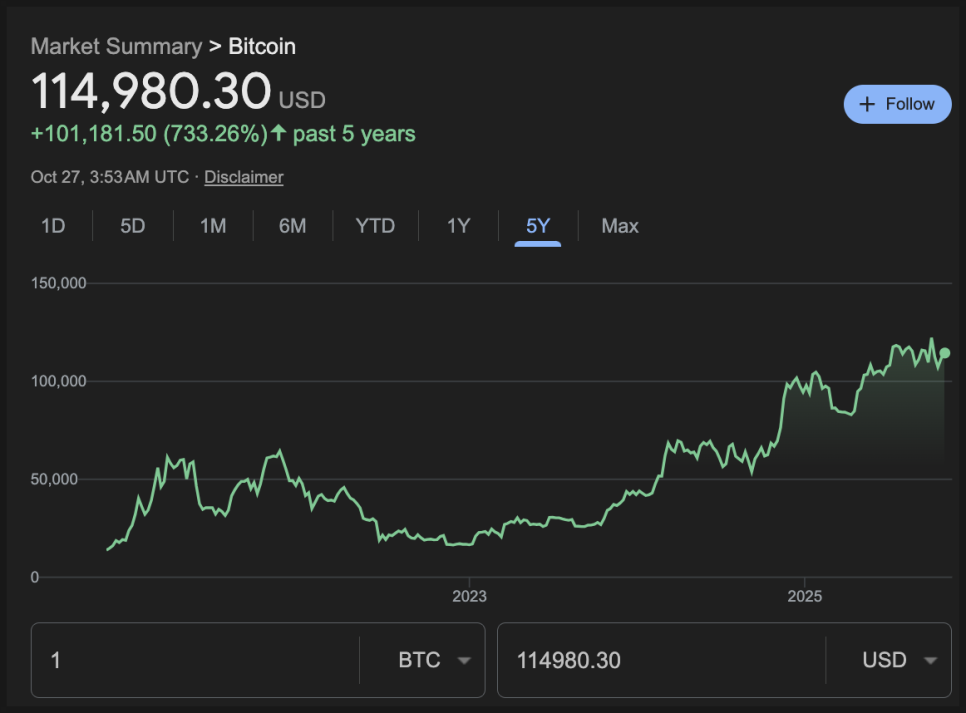Click the chart line near 2023
This screenshot has width=966, height=713.
pyautogui.click(x=469, y=543)
